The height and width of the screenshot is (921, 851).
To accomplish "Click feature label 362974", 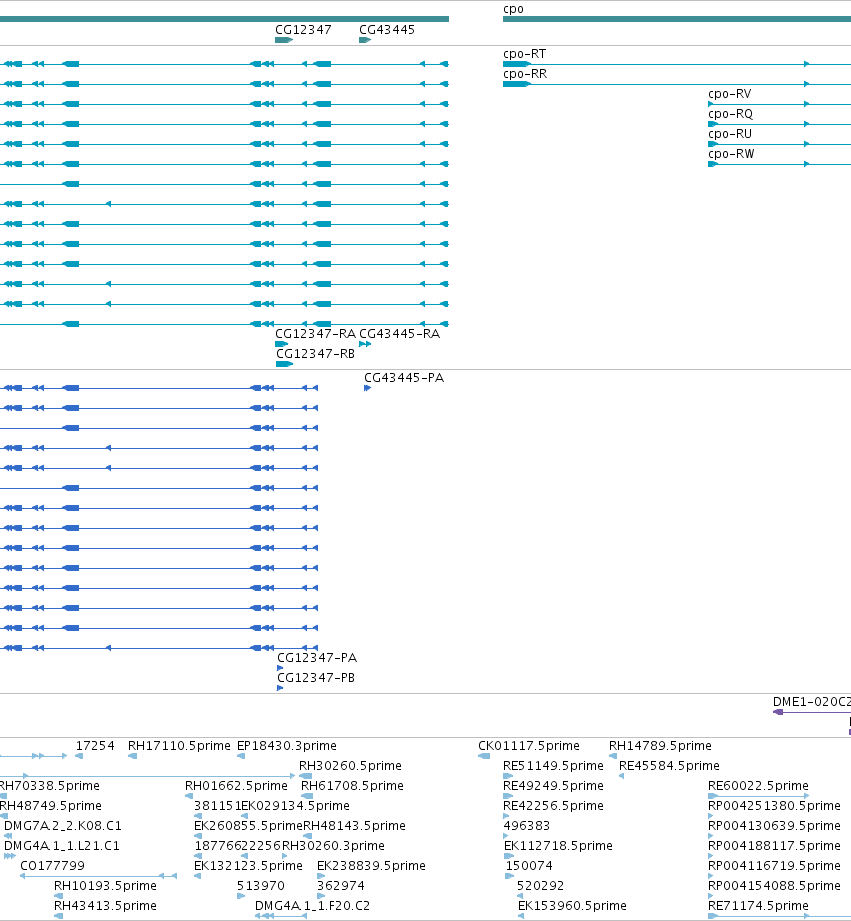I will 341,886.
